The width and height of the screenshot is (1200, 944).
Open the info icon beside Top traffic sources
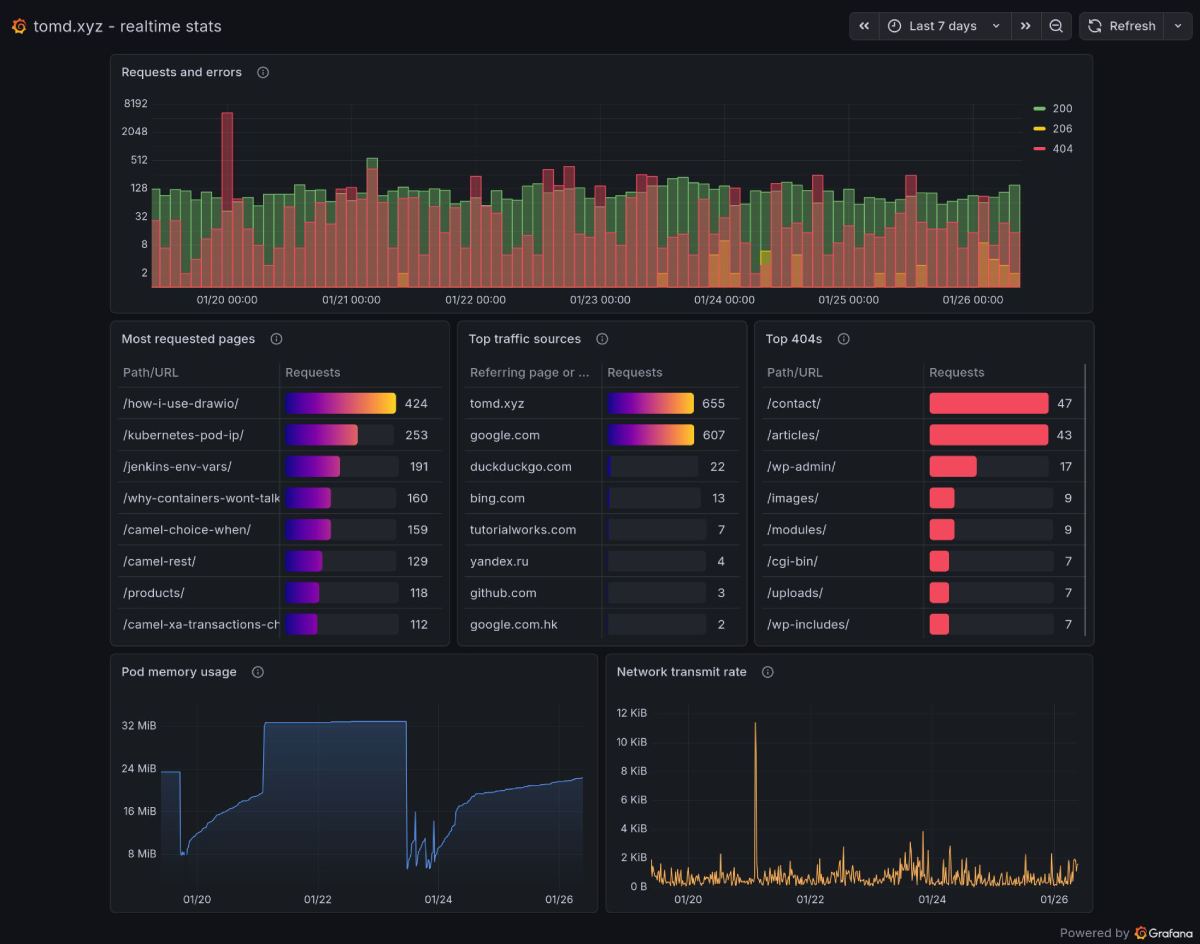click(x=602, y=339)
